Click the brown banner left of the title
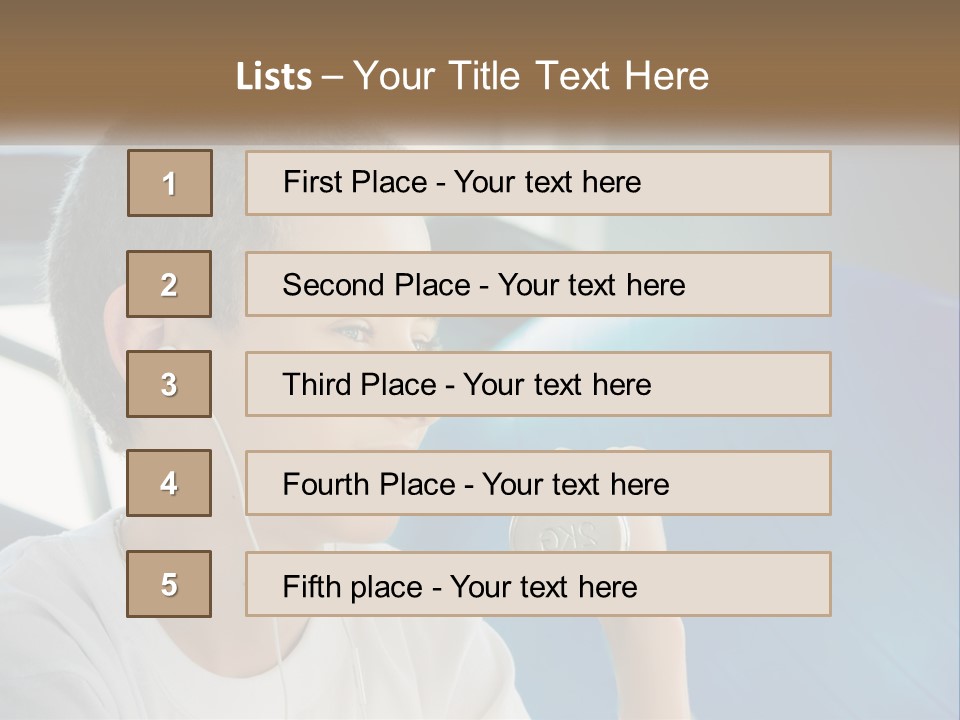This screenshot has height=720, width=960. pos(100,75)
